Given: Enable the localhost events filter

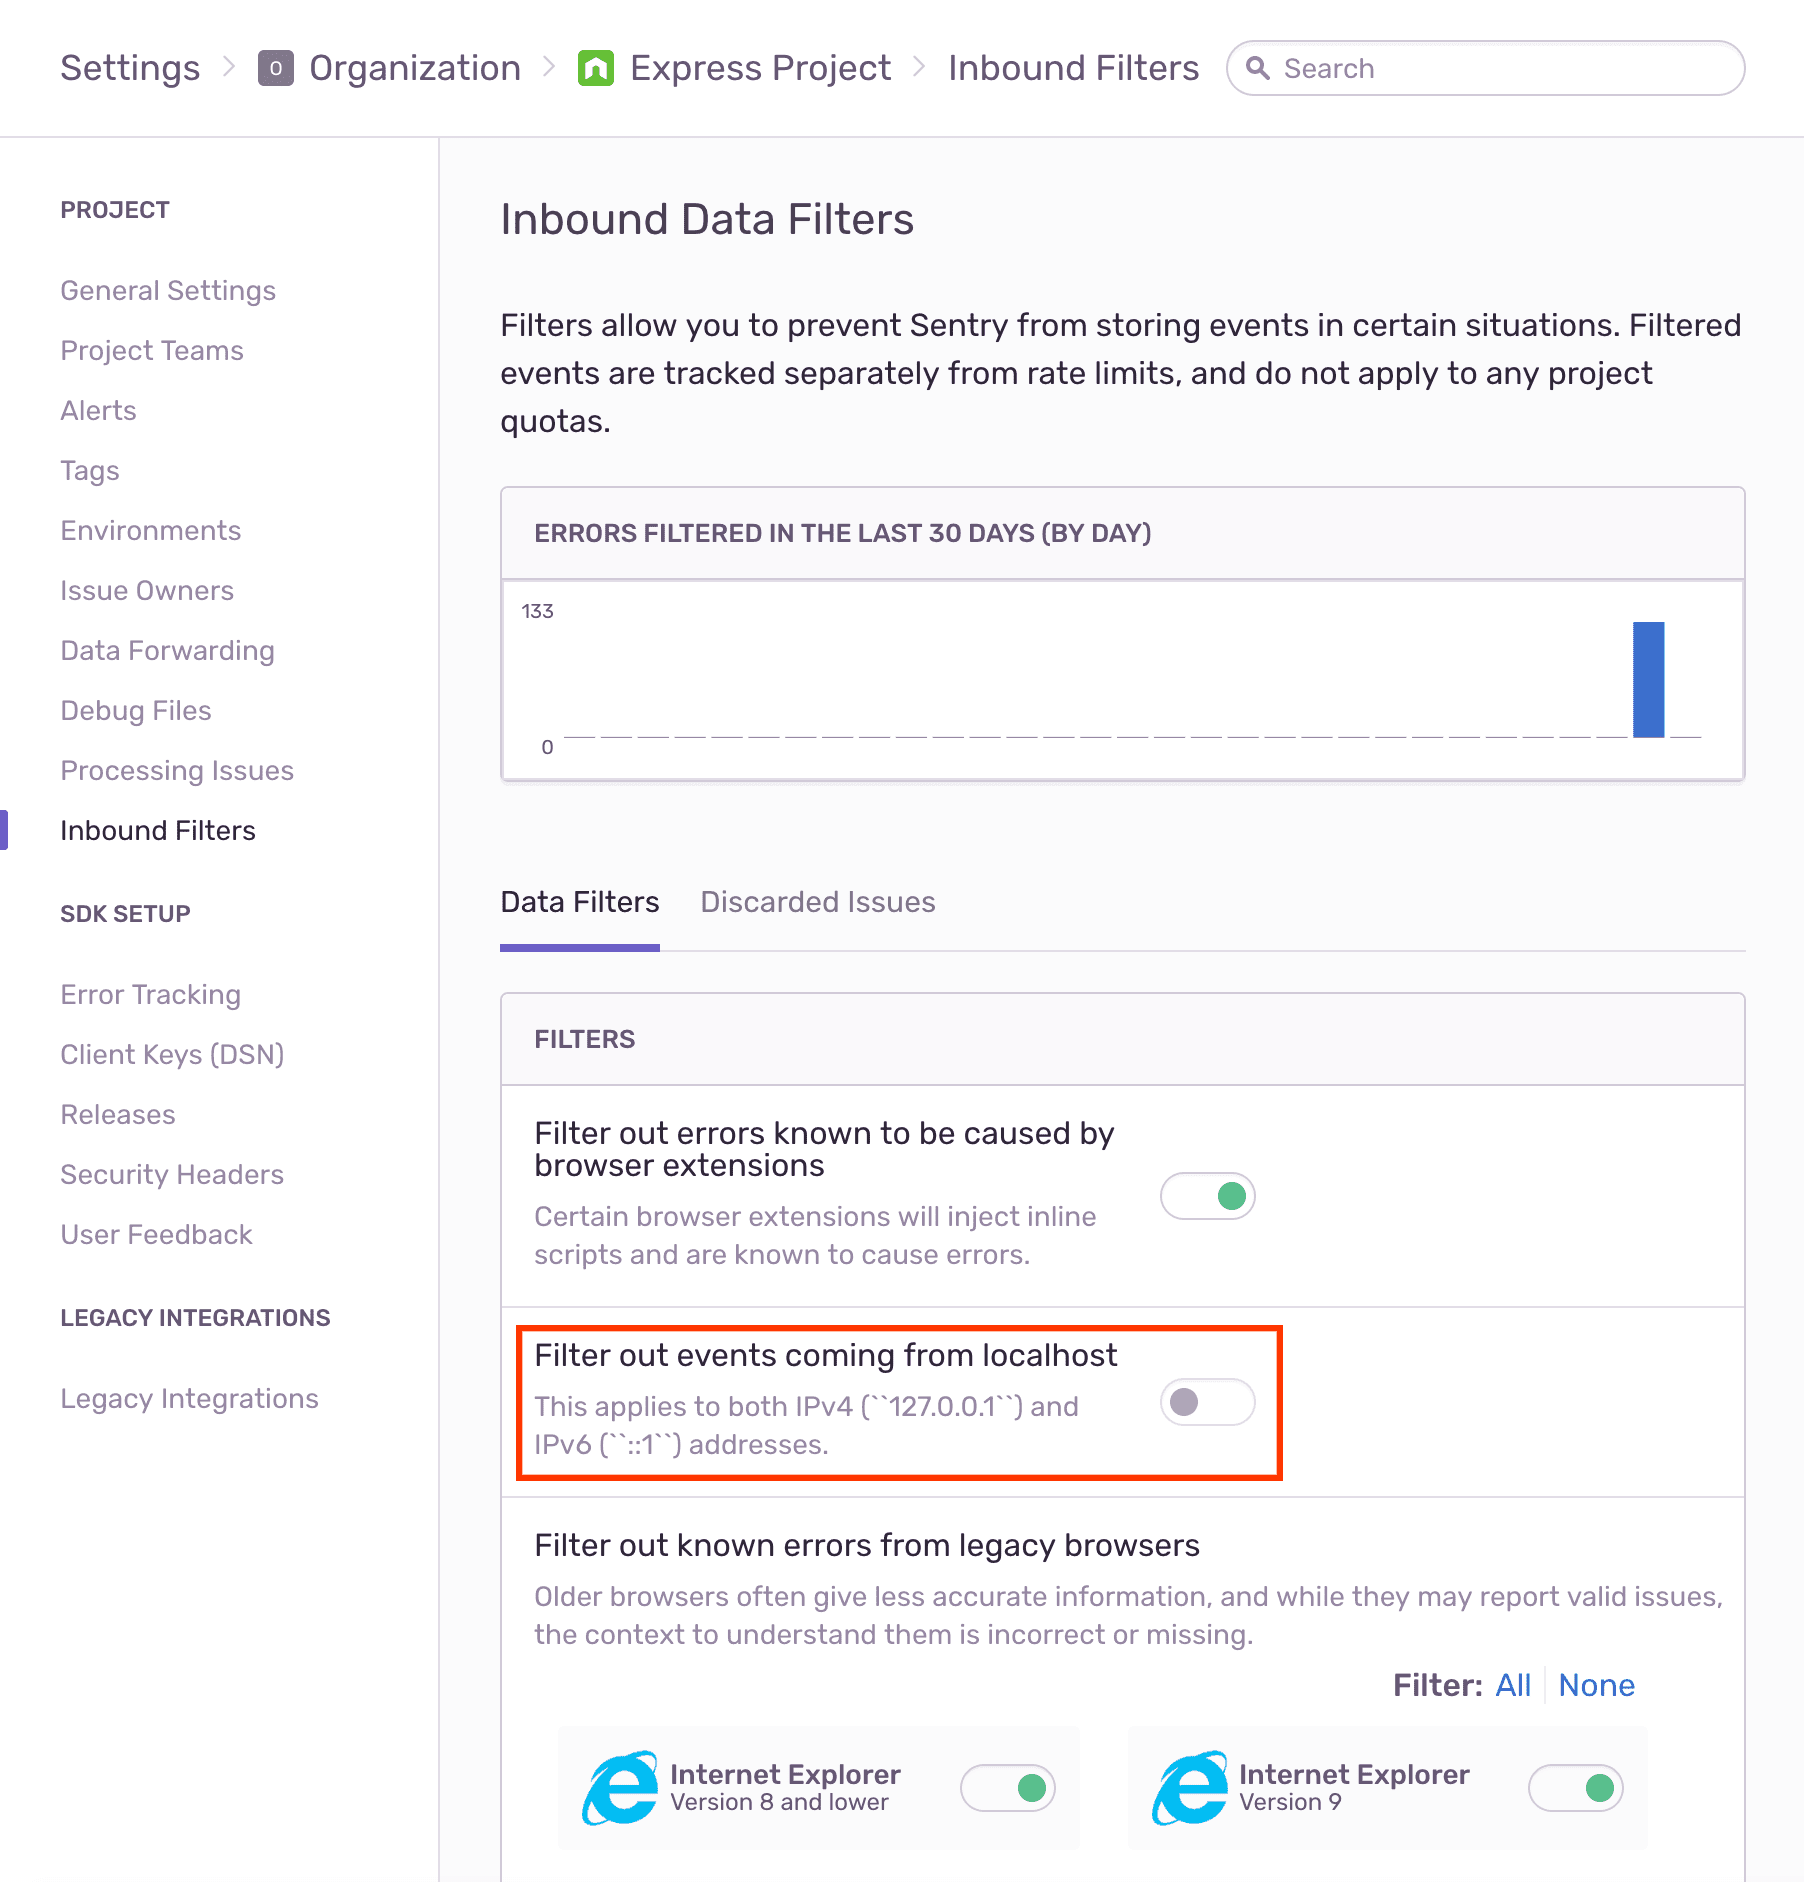Looking at the screenshot, I should click(1207, 1402).
